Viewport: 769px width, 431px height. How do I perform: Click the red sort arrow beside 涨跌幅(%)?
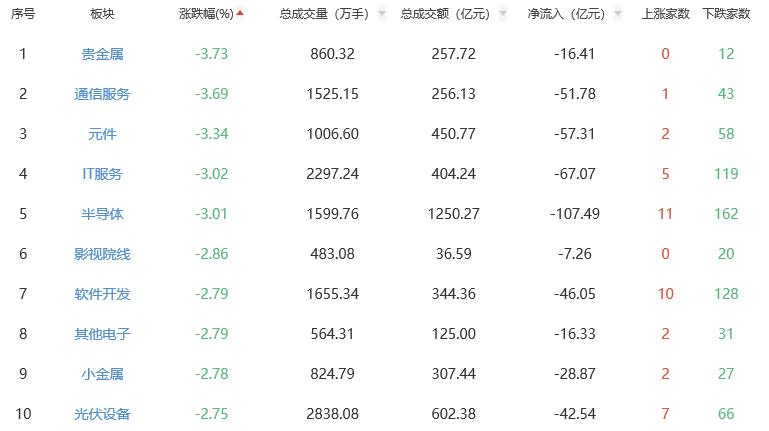click(x=240, y=14)
